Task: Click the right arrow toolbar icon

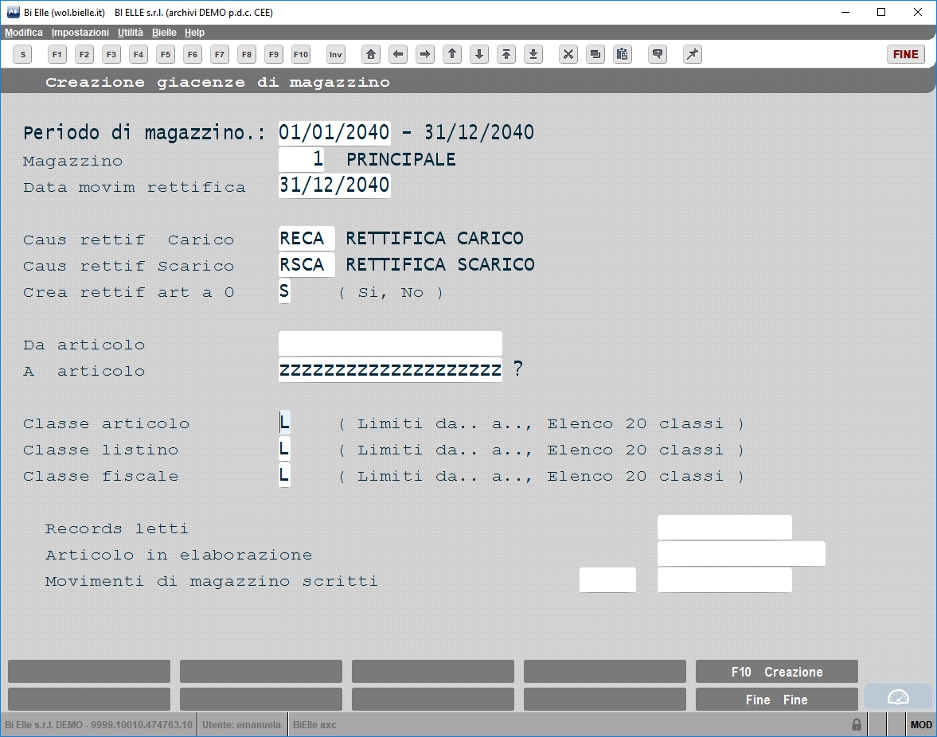Action: click(x=425, y=54)
